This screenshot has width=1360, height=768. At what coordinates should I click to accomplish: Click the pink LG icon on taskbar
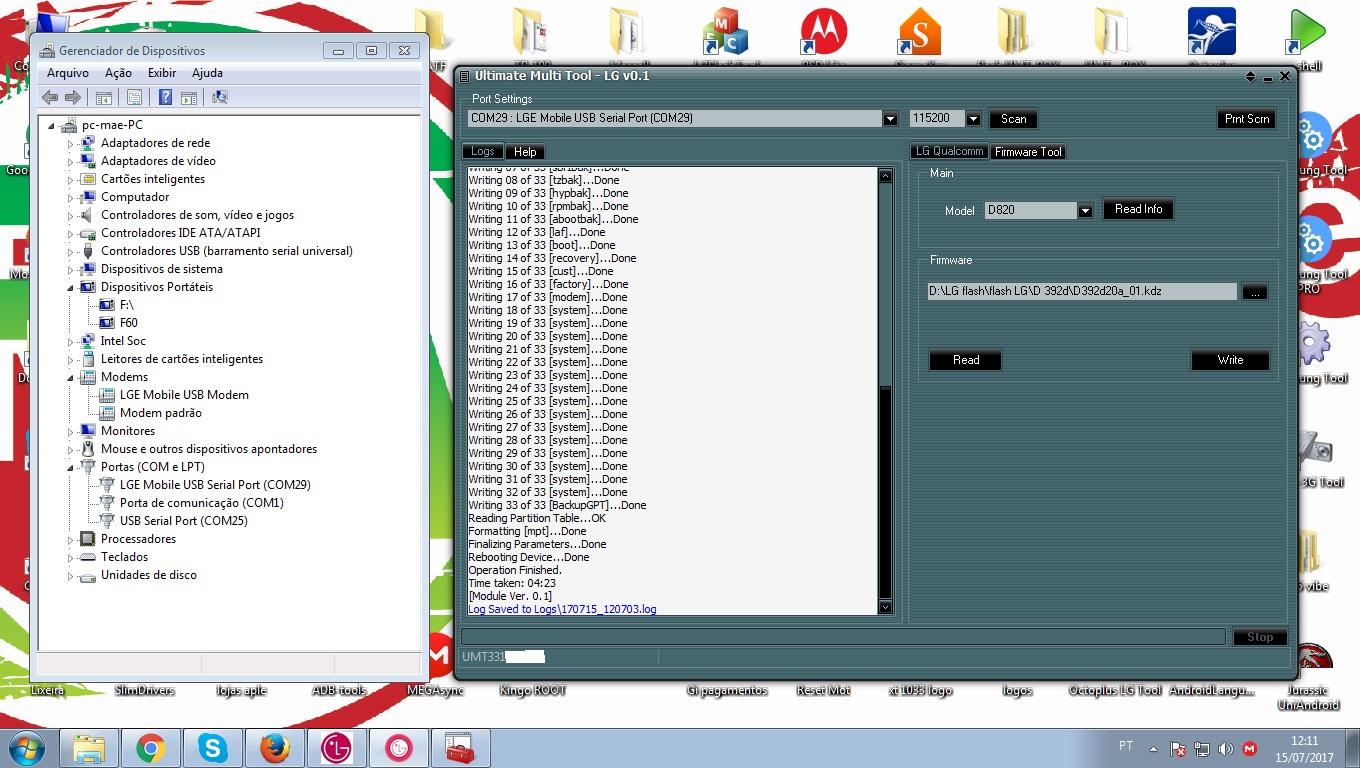coord(398,748)
